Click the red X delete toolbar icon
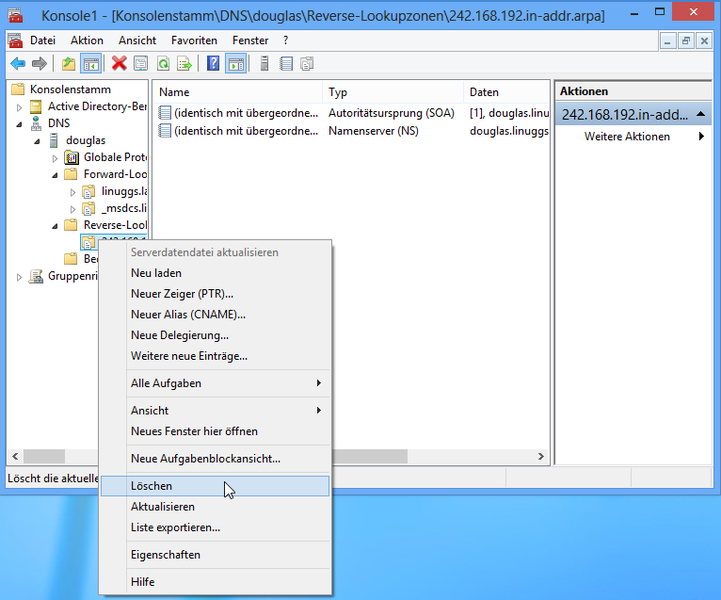The height and width of the screenshot is (600, 721). click(x=119, y=64)
